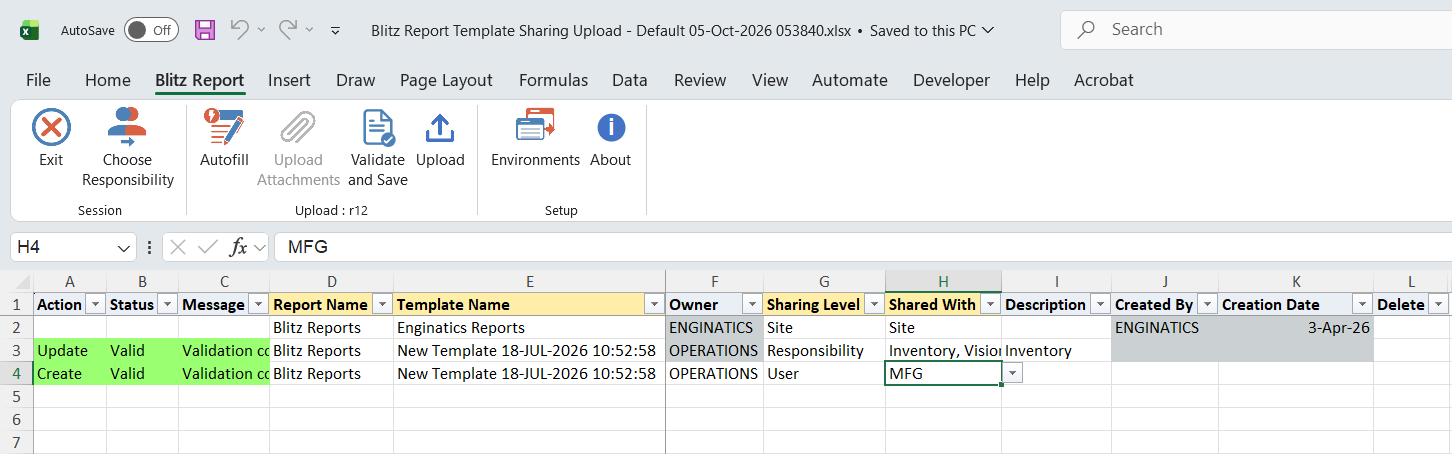Open the Status column filter dropdown
The height and width of the screenshot is (454, 1452).
click(167, 304)
